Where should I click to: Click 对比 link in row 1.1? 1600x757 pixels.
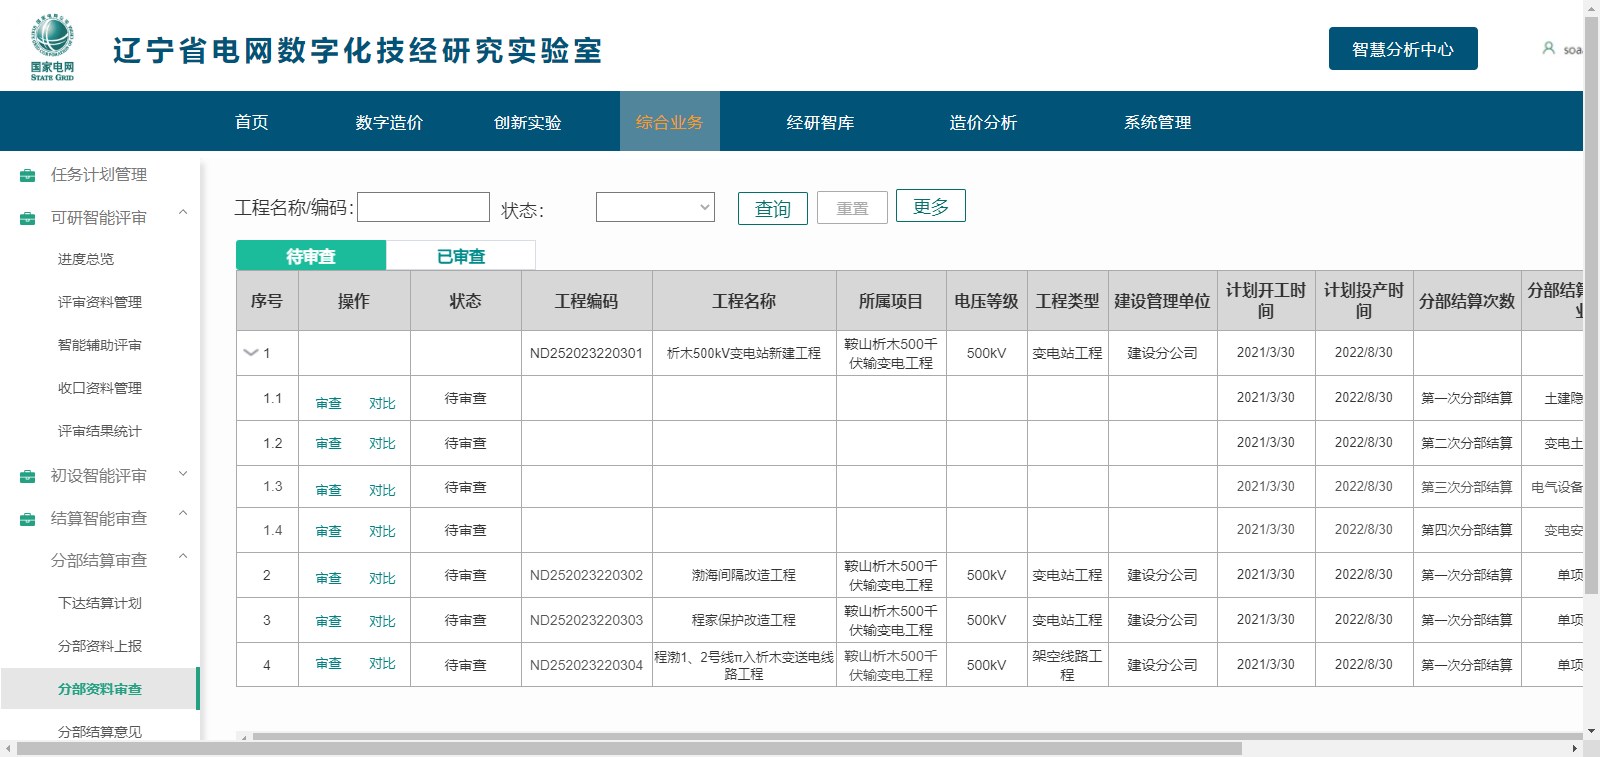click(x=382, y=403)
